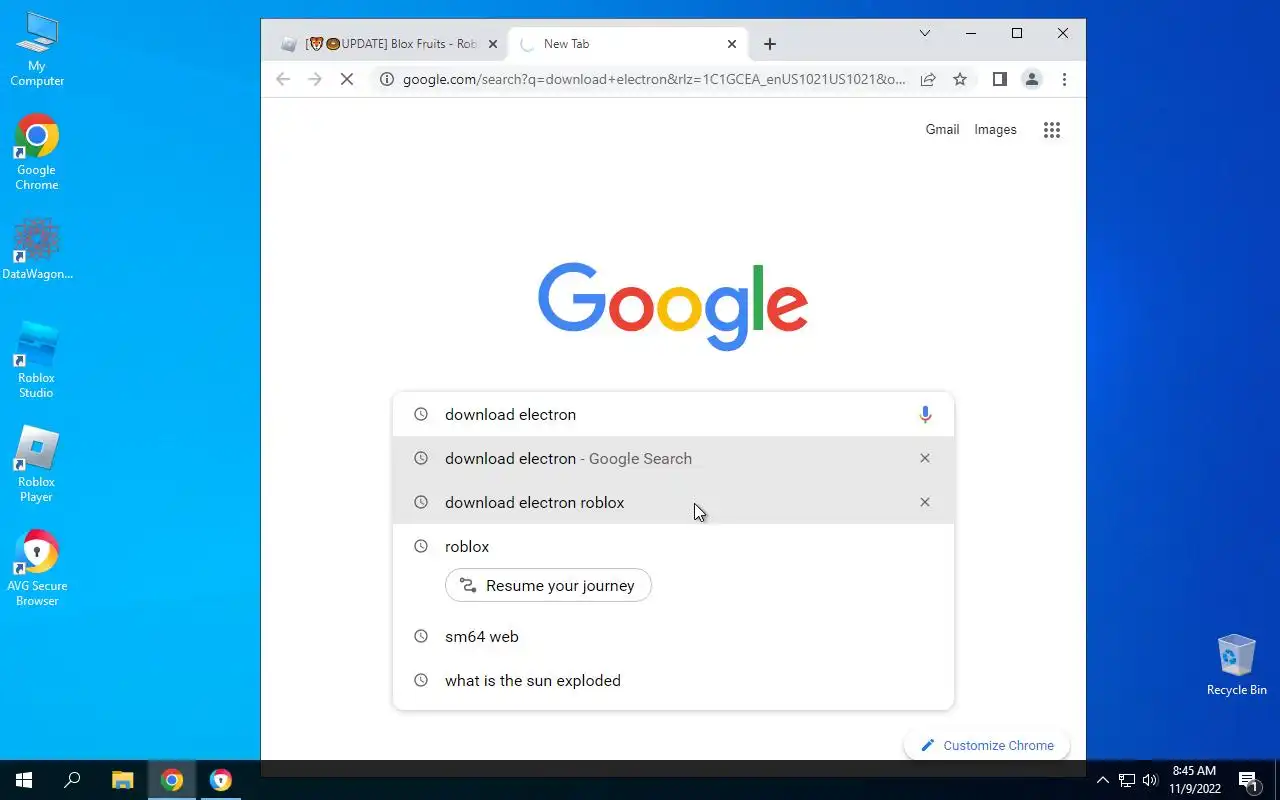View site information icon in address bar

click(387, 79)
